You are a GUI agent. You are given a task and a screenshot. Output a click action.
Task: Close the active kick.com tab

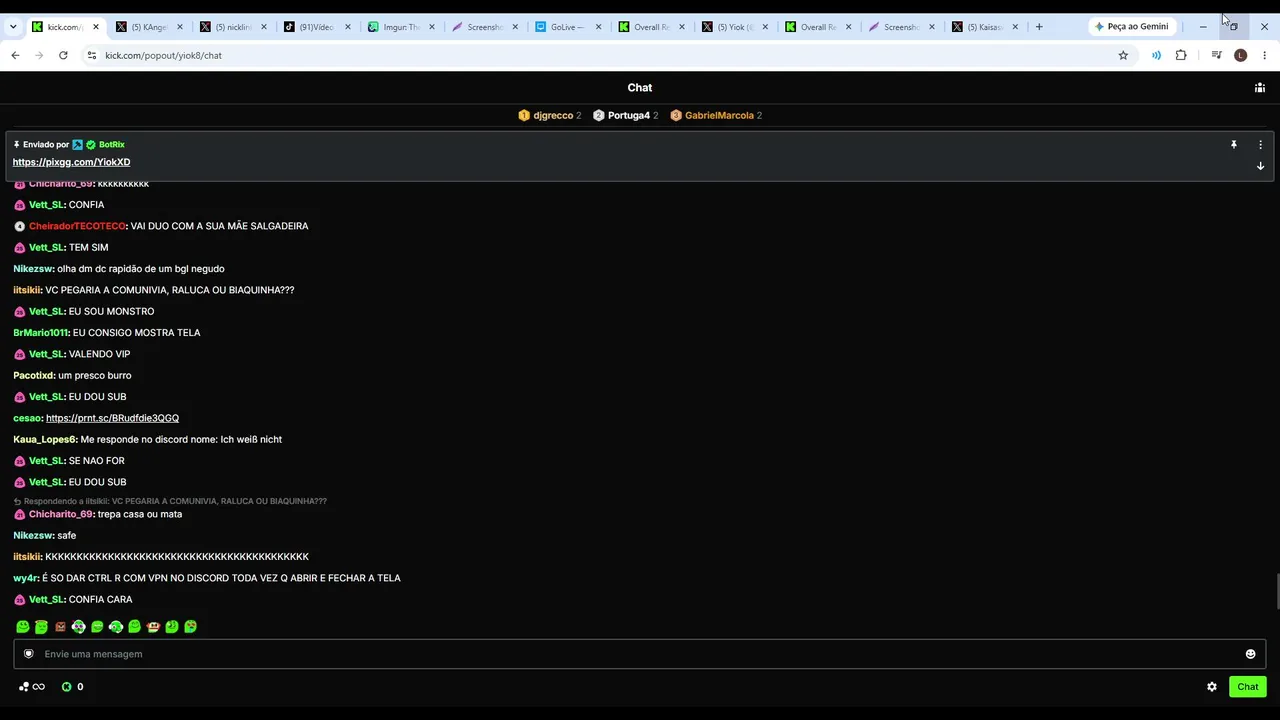pos(96,27)
